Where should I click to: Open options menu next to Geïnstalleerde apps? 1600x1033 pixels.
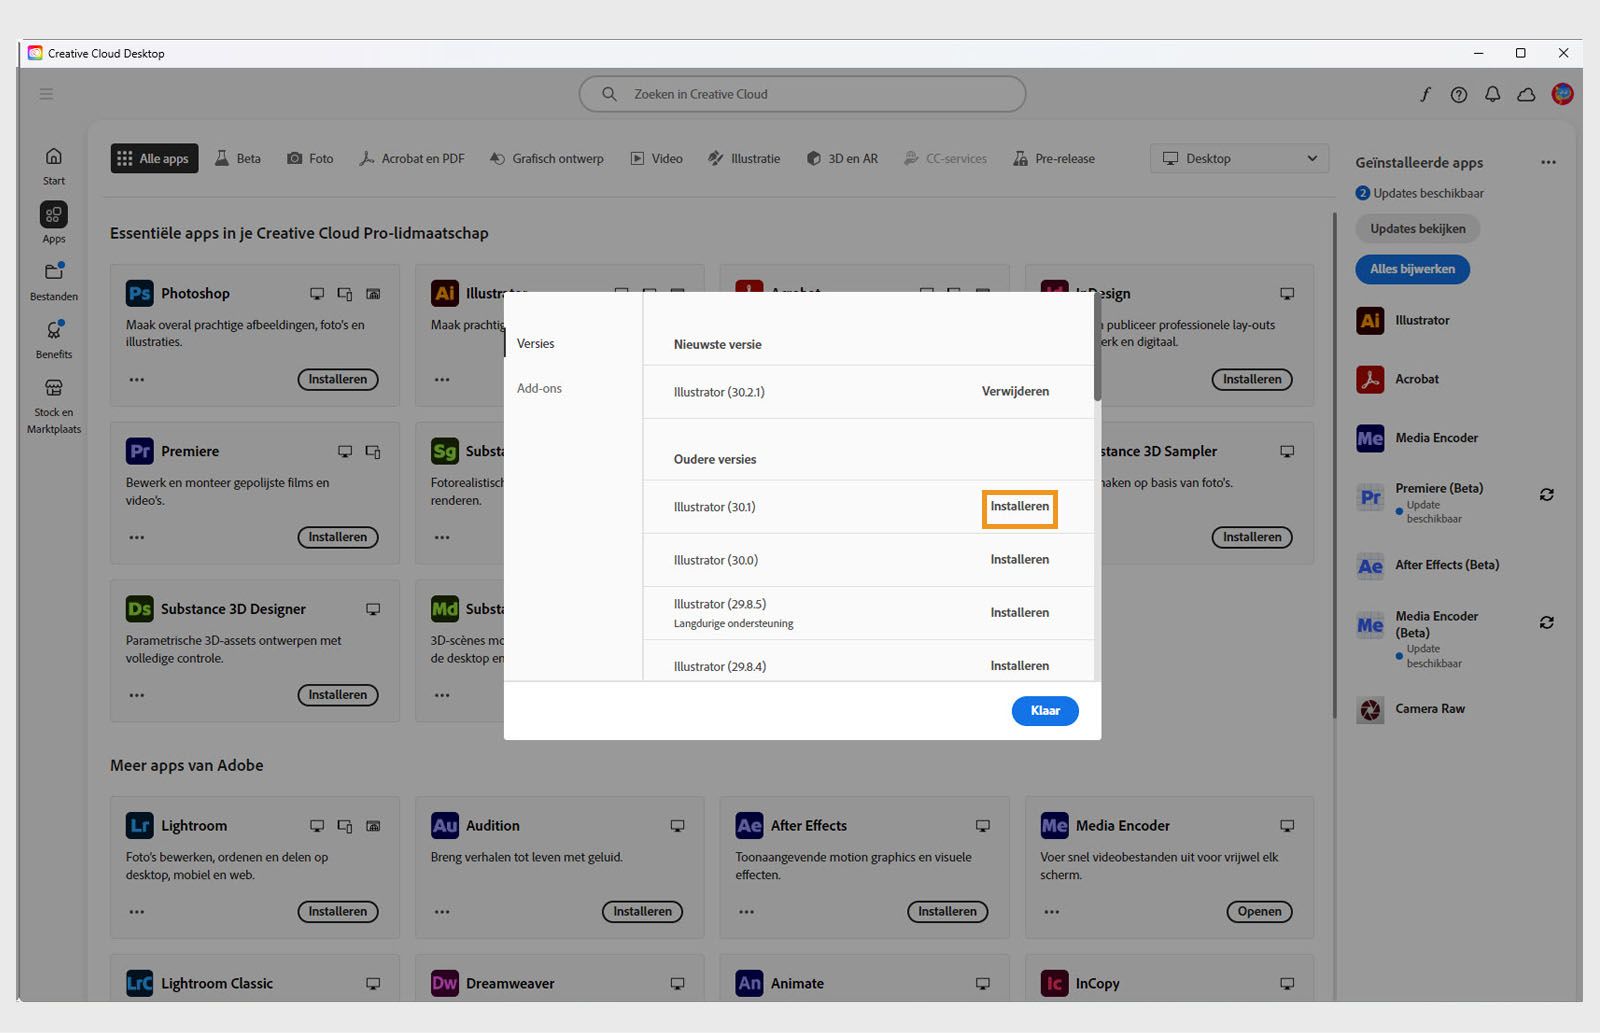1548,162
